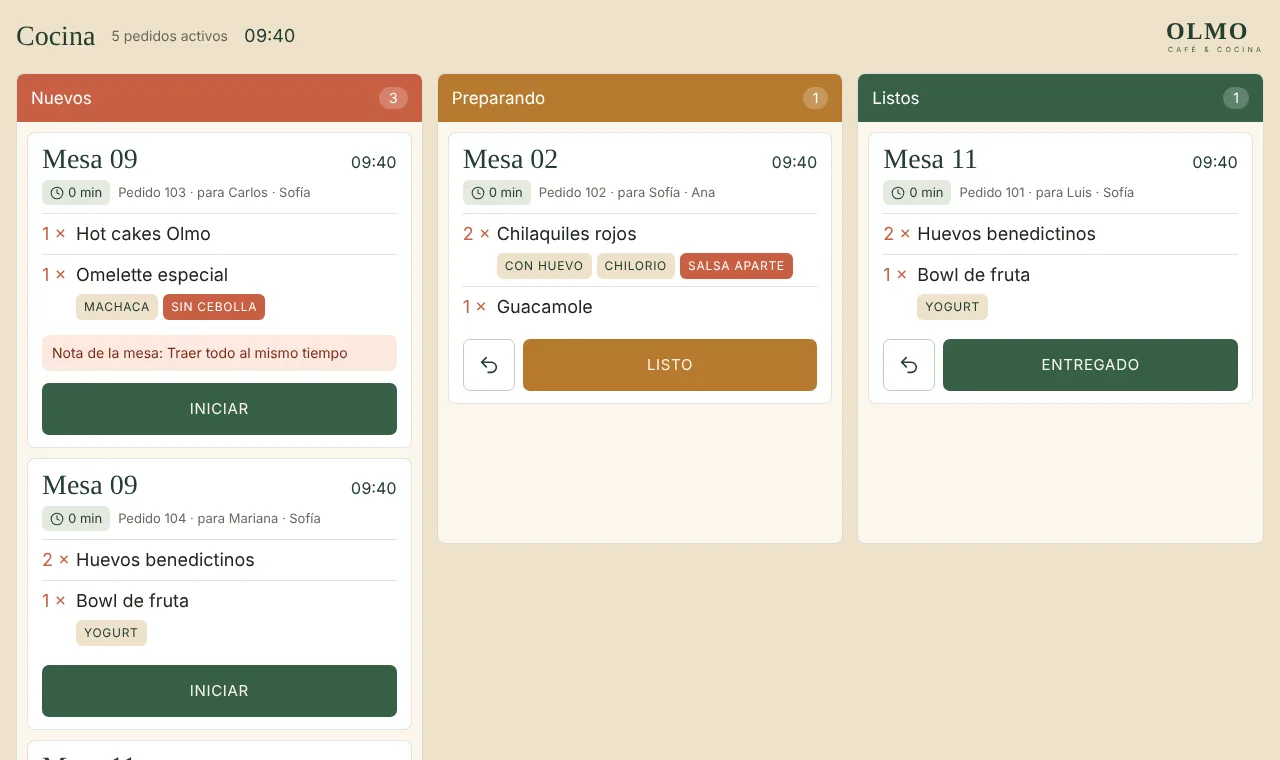
Task: Click the SALSA APARTE modifier tag
Action: coord(736,266)
